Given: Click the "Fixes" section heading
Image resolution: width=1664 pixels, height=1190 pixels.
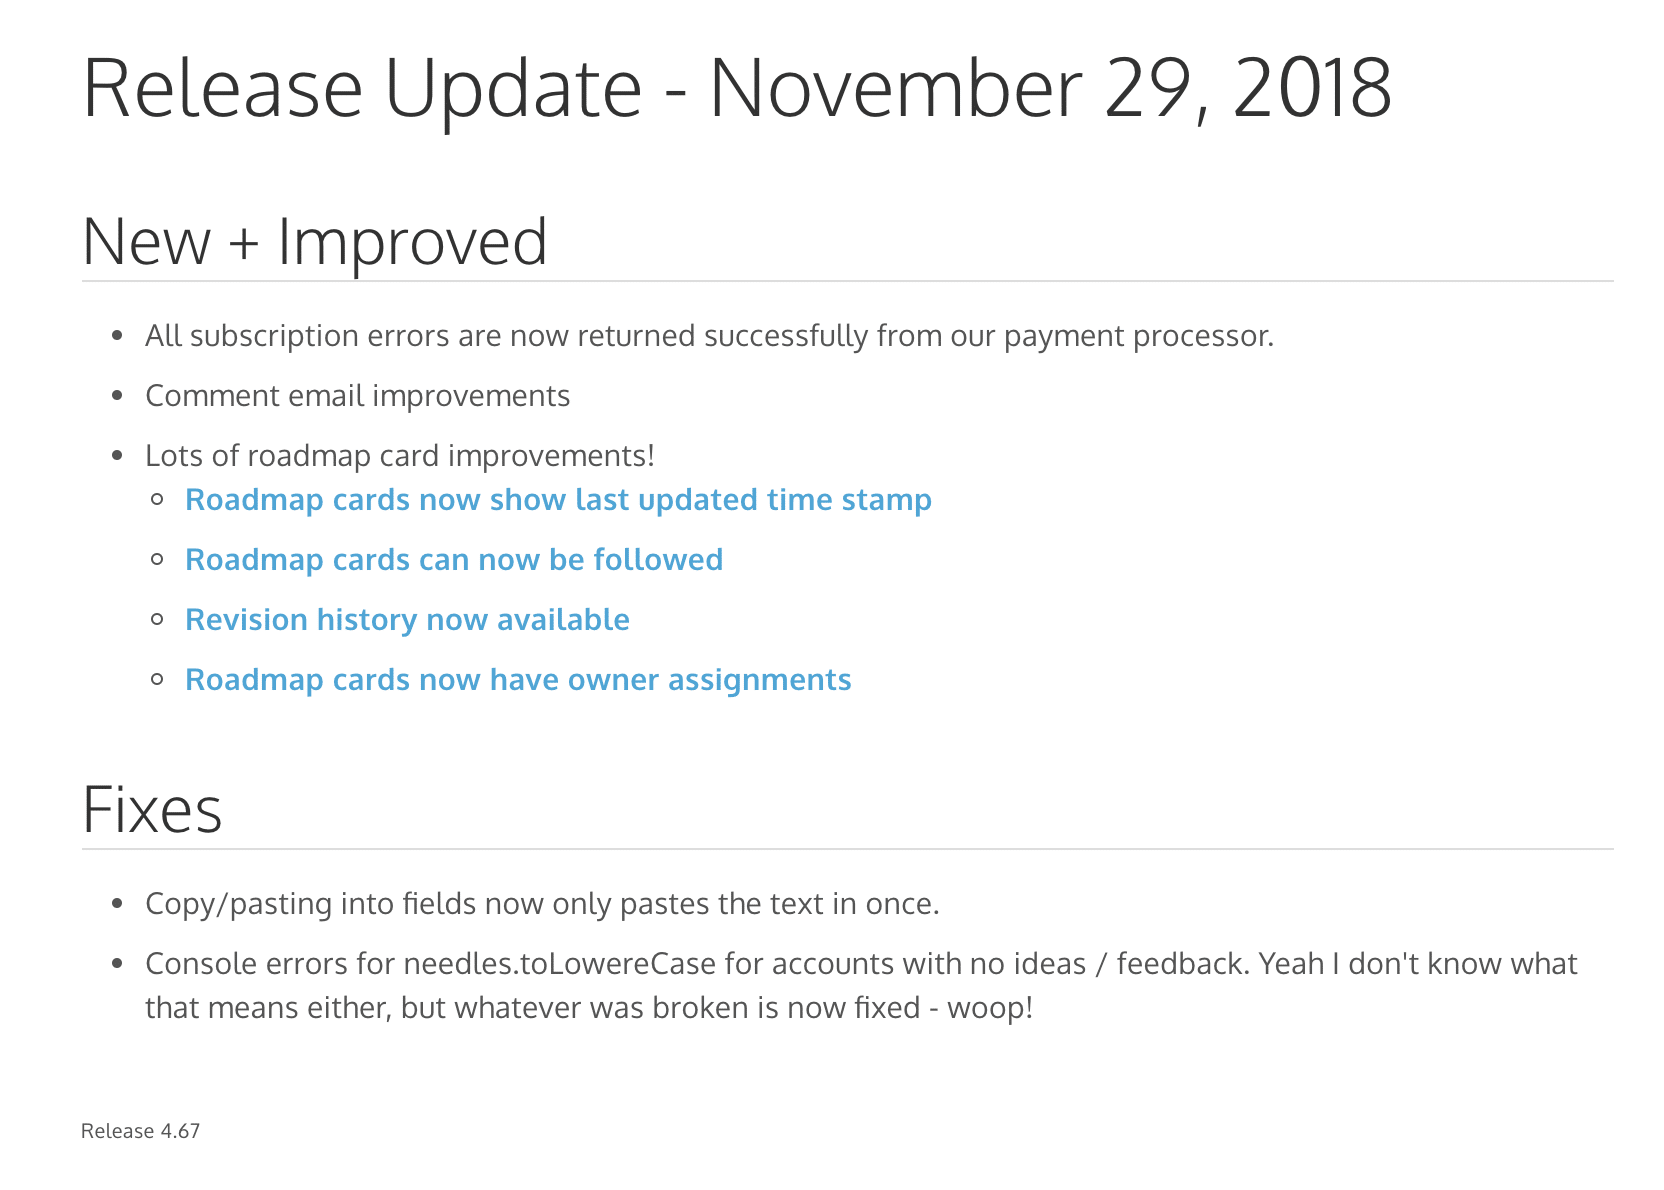Looking at the screenshot, I should pyautogui.click(x=152, y=810).
